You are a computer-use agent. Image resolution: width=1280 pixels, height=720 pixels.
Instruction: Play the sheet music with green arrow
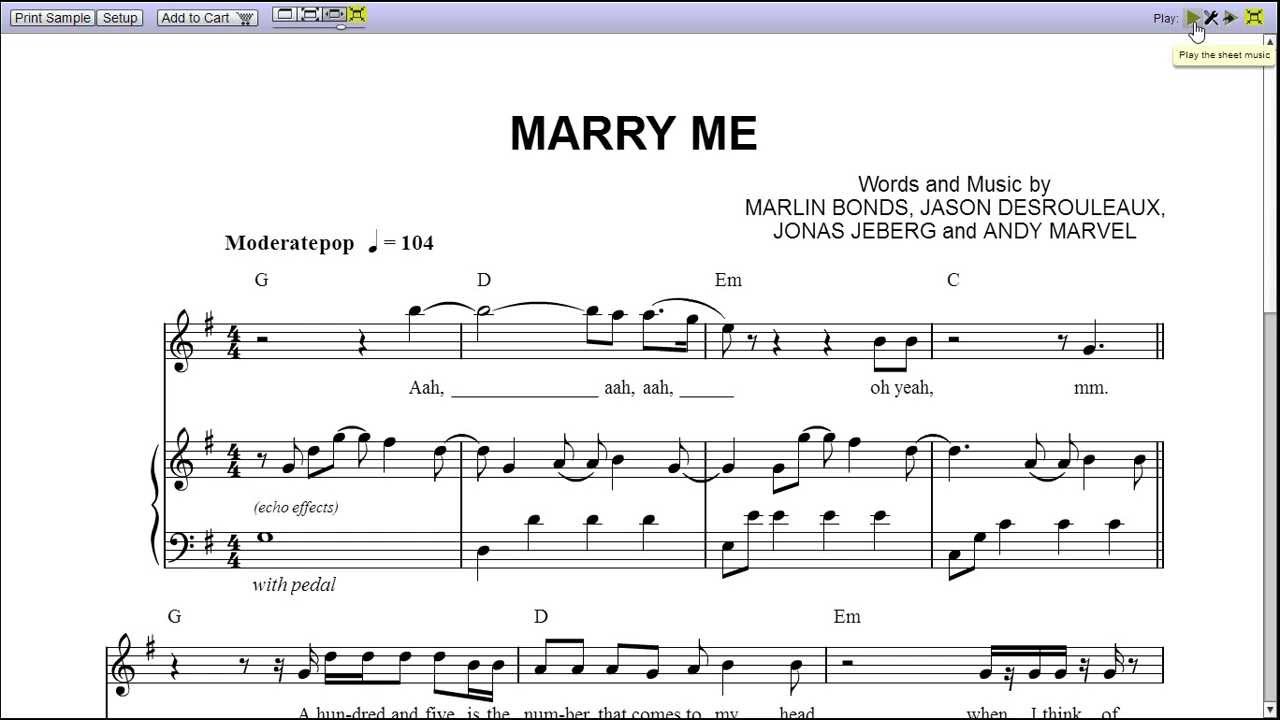pos(1193,17)
